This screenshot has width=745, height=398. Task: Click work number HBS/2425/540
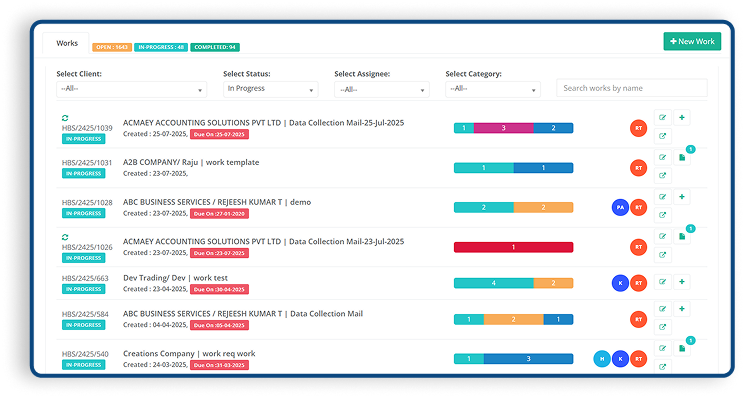pyautogui.click(x=85, y=354)
